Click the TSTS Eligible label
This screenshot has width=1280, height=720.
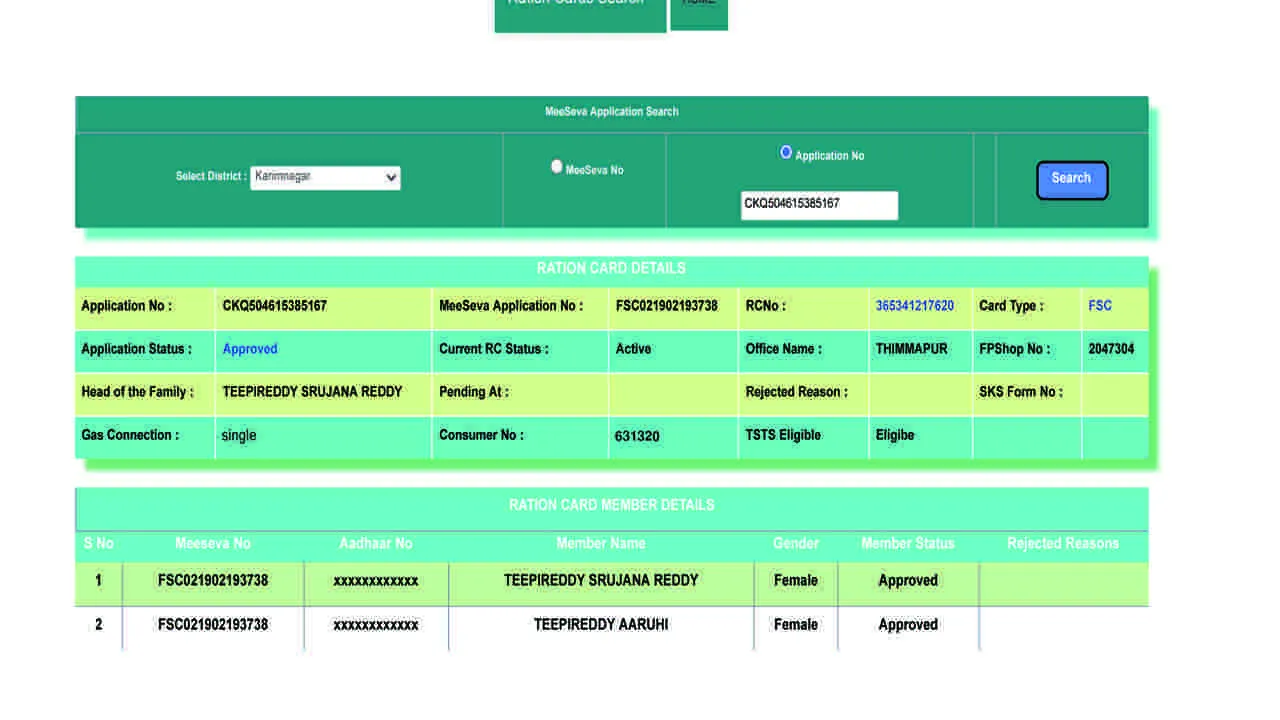(783, 436)
